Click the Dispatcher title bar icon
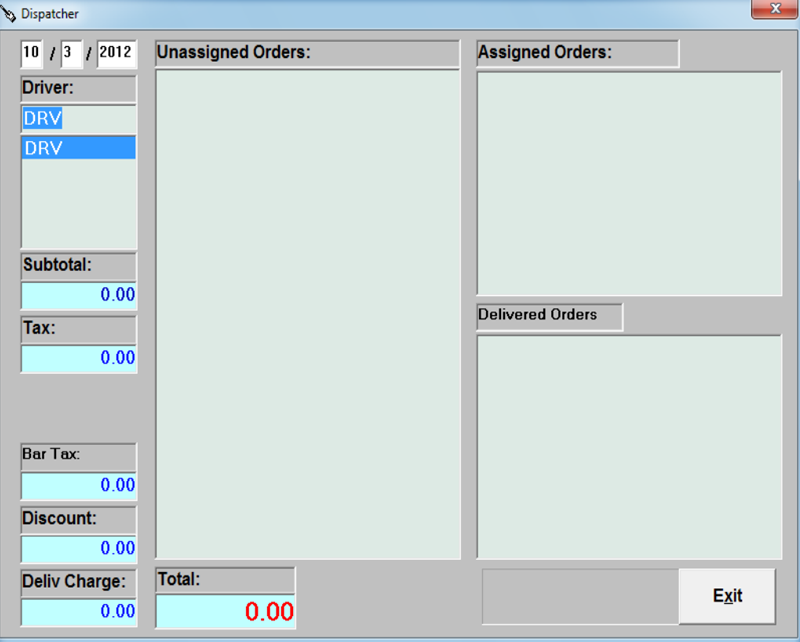The width and height of the screenshot is (800, 642). coord(9,14)
